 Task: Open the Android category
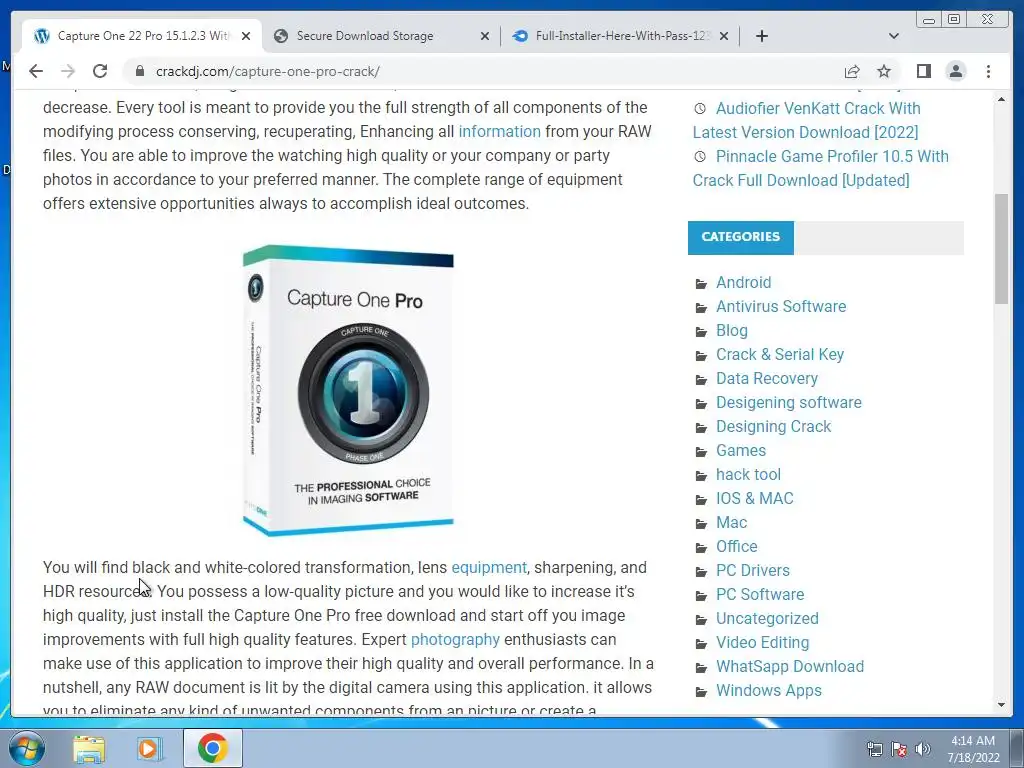pos(743,282)
